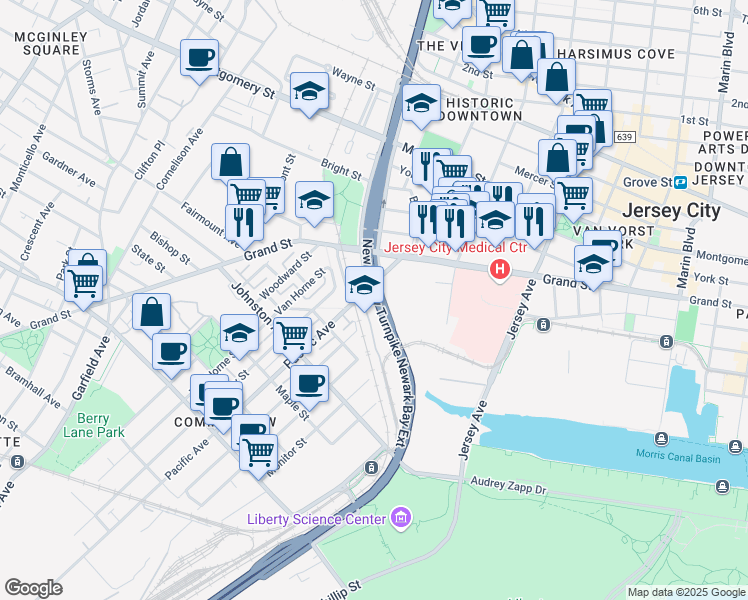Click the Liberty Science Center museum pin
The height and width of the screenshot is (600, 748).
(x=401, y=518)
